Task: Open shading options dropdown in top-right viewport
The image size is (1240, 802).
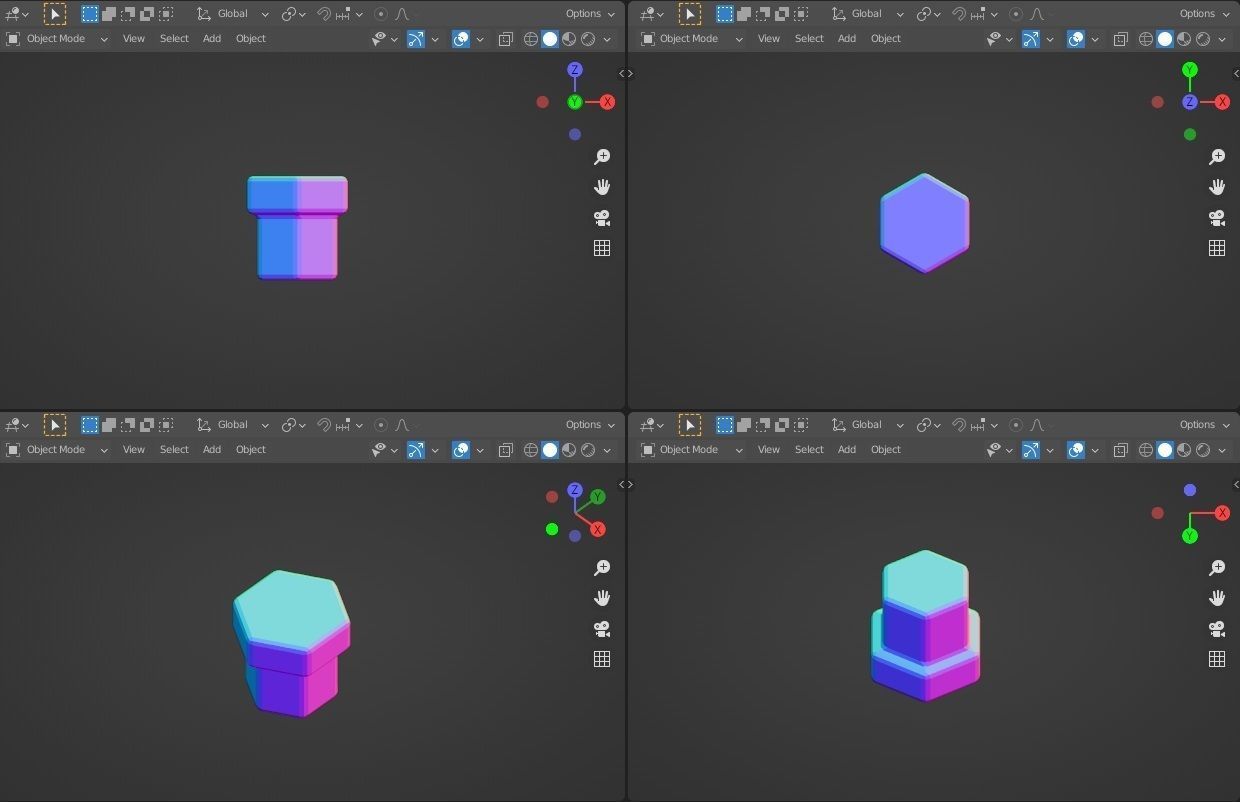Action: (1222, 39)
